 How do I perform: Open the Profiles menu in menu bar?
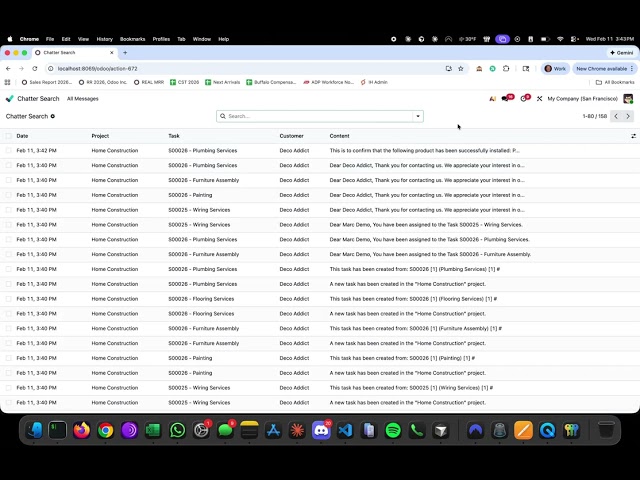pyautogui.click(x=161, y=39)
